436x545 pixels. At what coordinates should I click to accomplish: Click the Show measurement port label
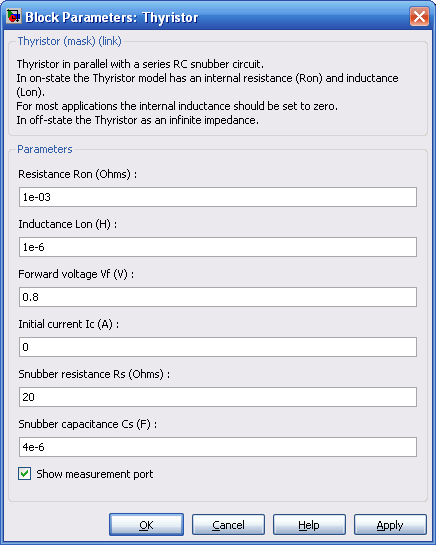click(95, 474)
